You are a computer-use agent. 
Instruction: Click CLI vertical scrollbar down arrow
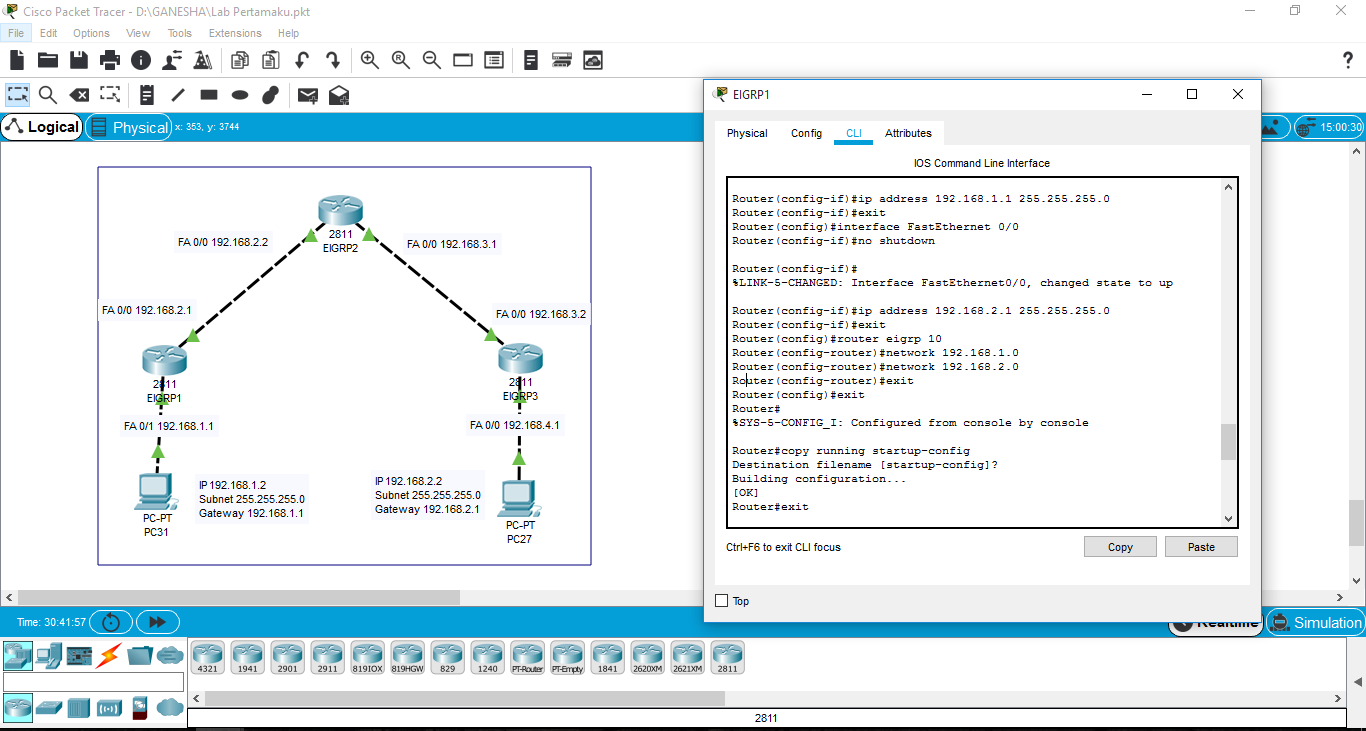click(1229, 518)
